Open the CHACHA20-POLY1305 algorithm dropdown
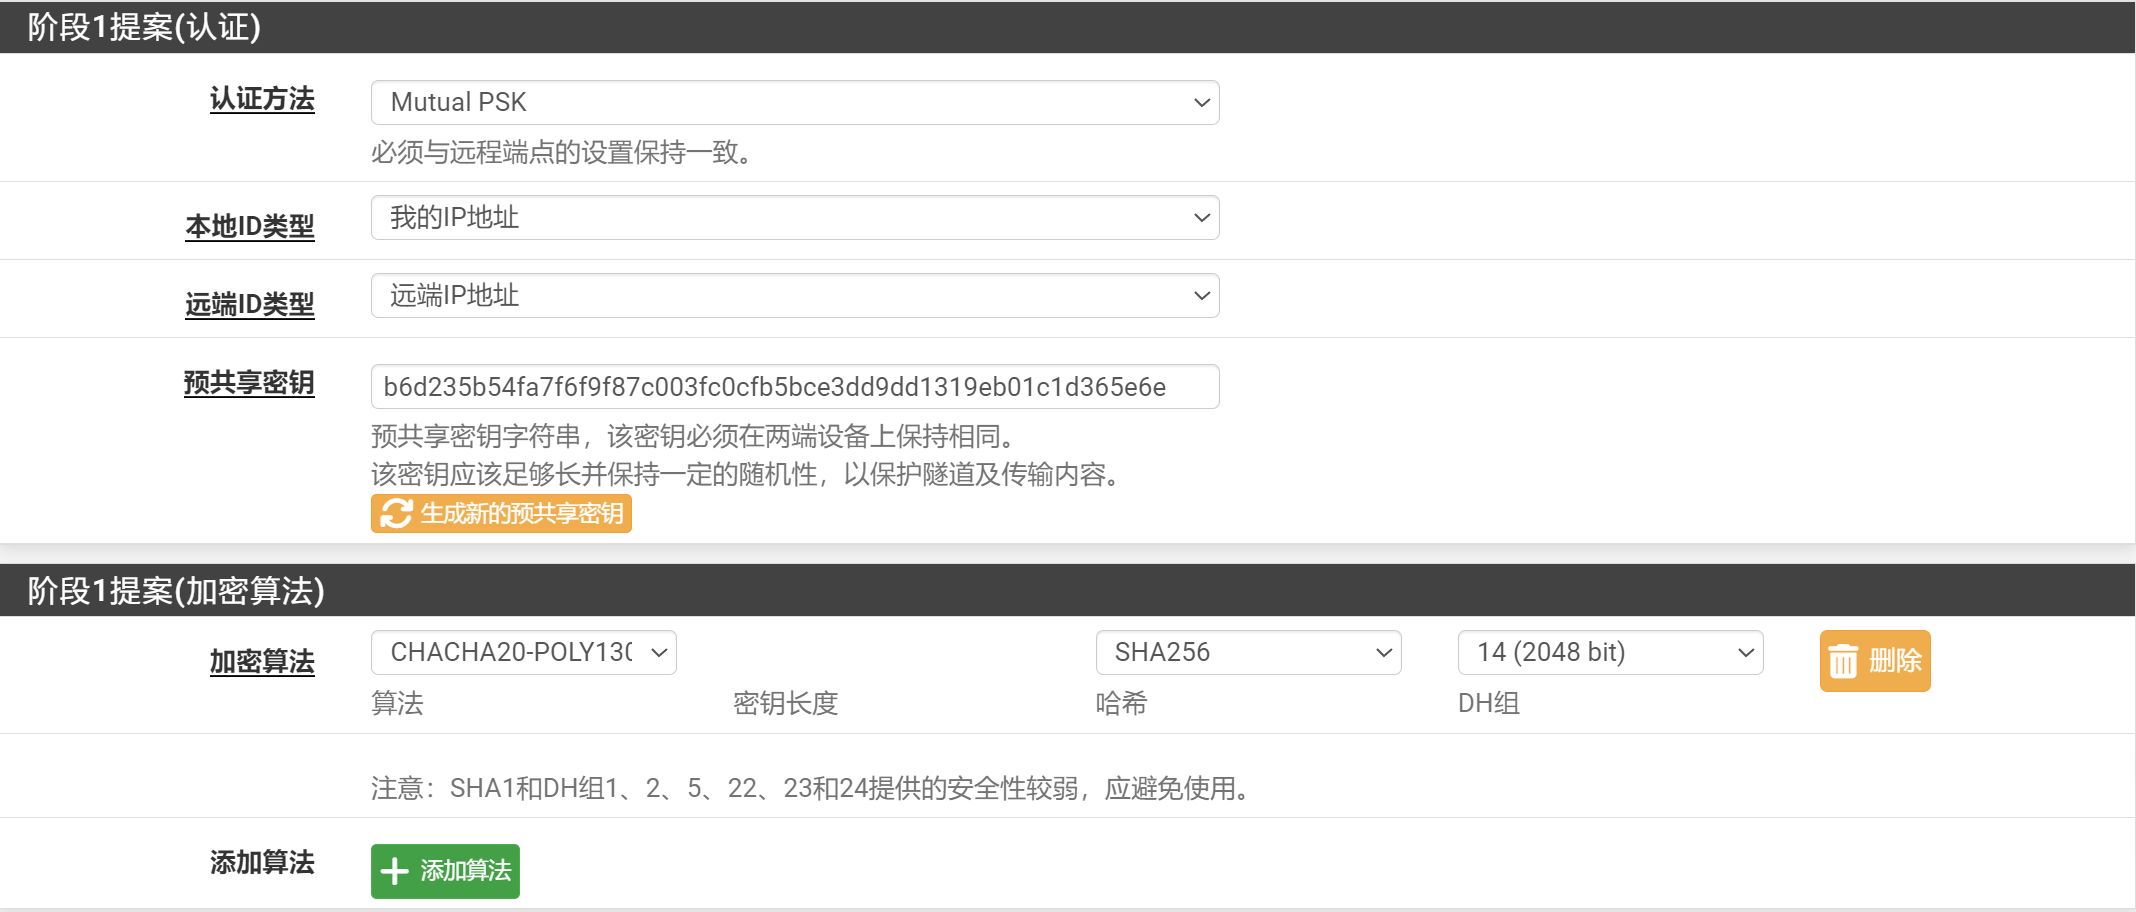The width and height of the screenshot is (2136, 912). click(523, 653)
